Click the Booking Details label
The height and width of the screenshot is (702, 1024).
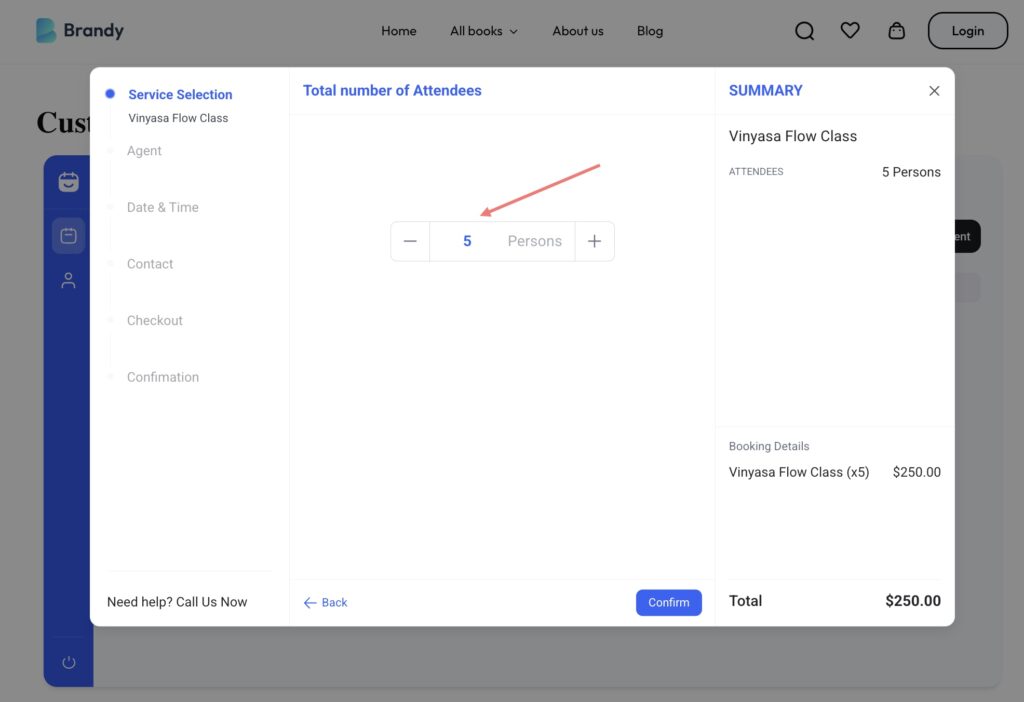769,446
